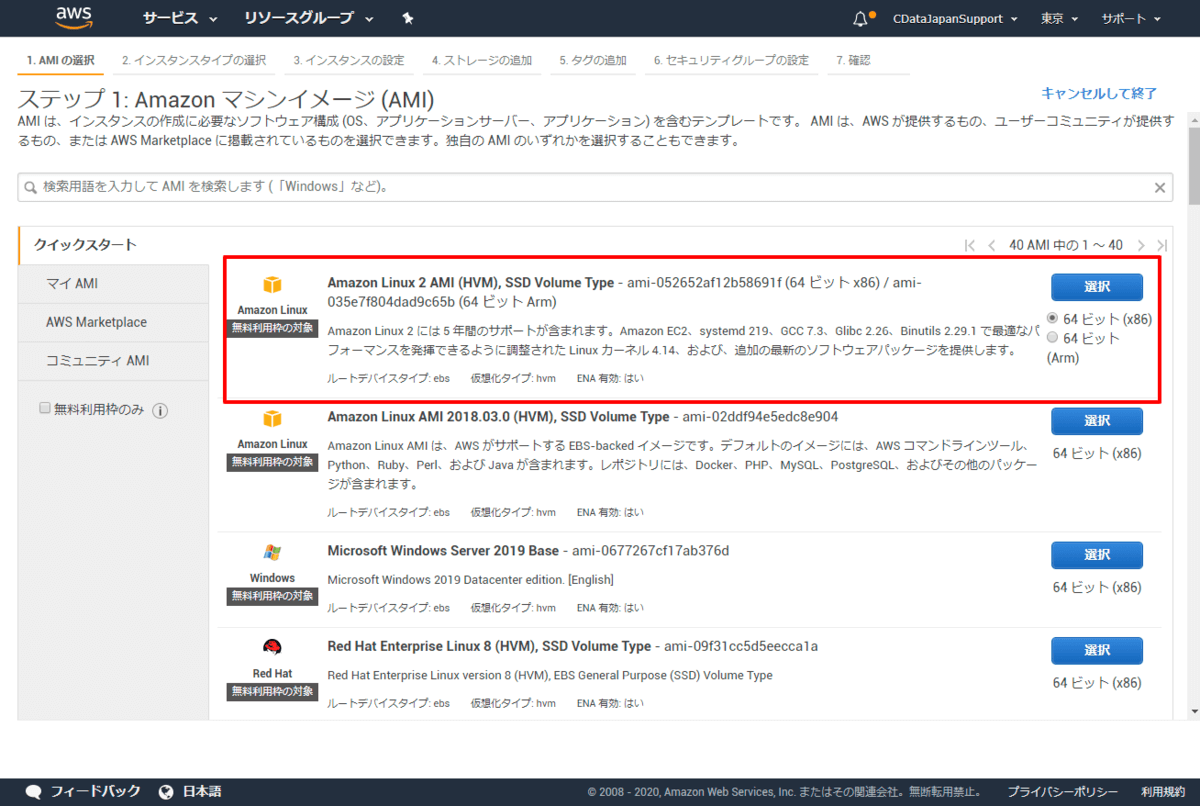The image size is (1200, 806).
Task: Click the feedback speech bubble icon
Action: tap(33, 791)
